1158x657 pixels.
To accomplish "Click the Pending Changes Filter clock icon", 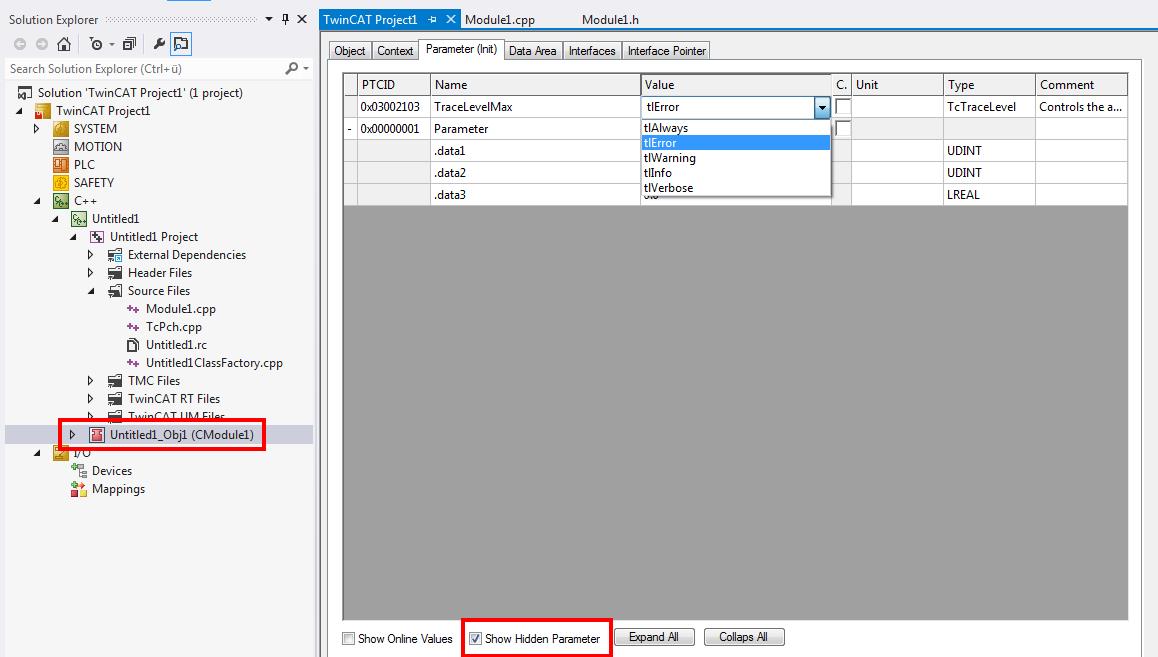I will coord(96,44).
